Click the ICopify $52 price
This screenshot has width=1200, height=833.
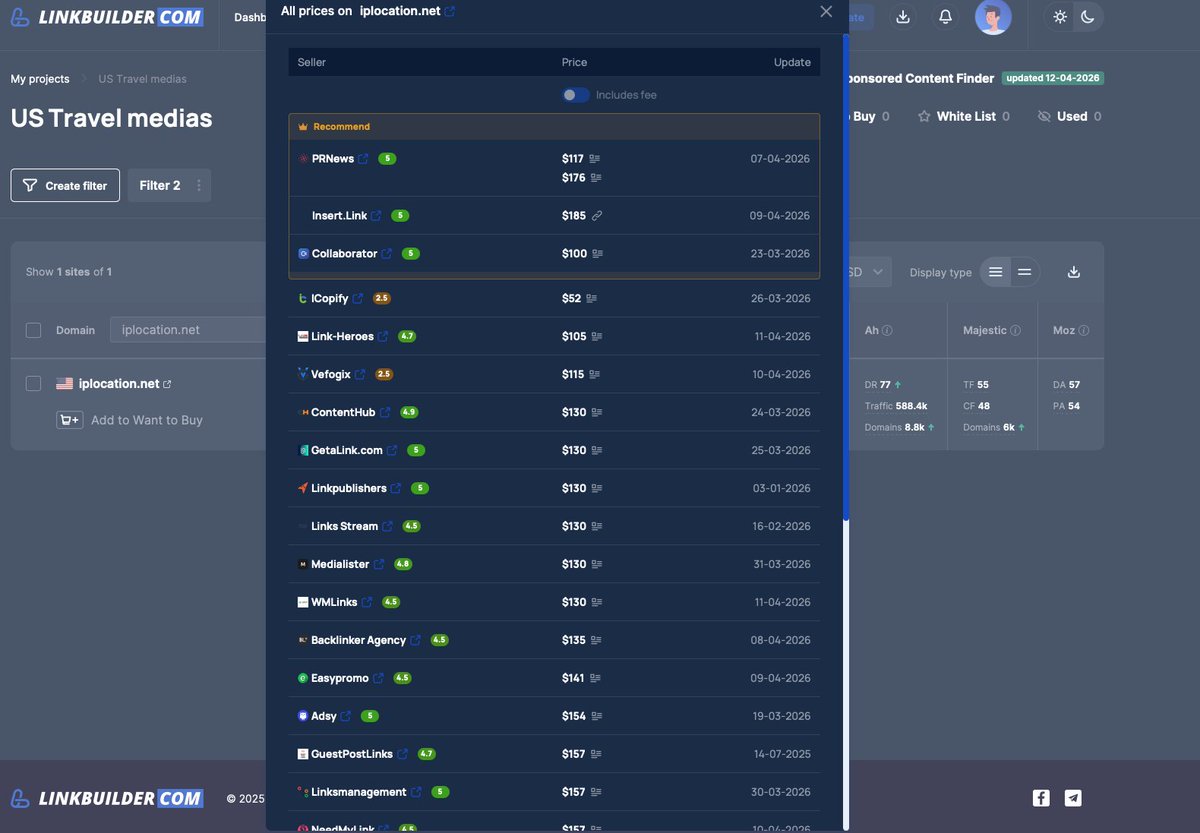coord(571,299)
